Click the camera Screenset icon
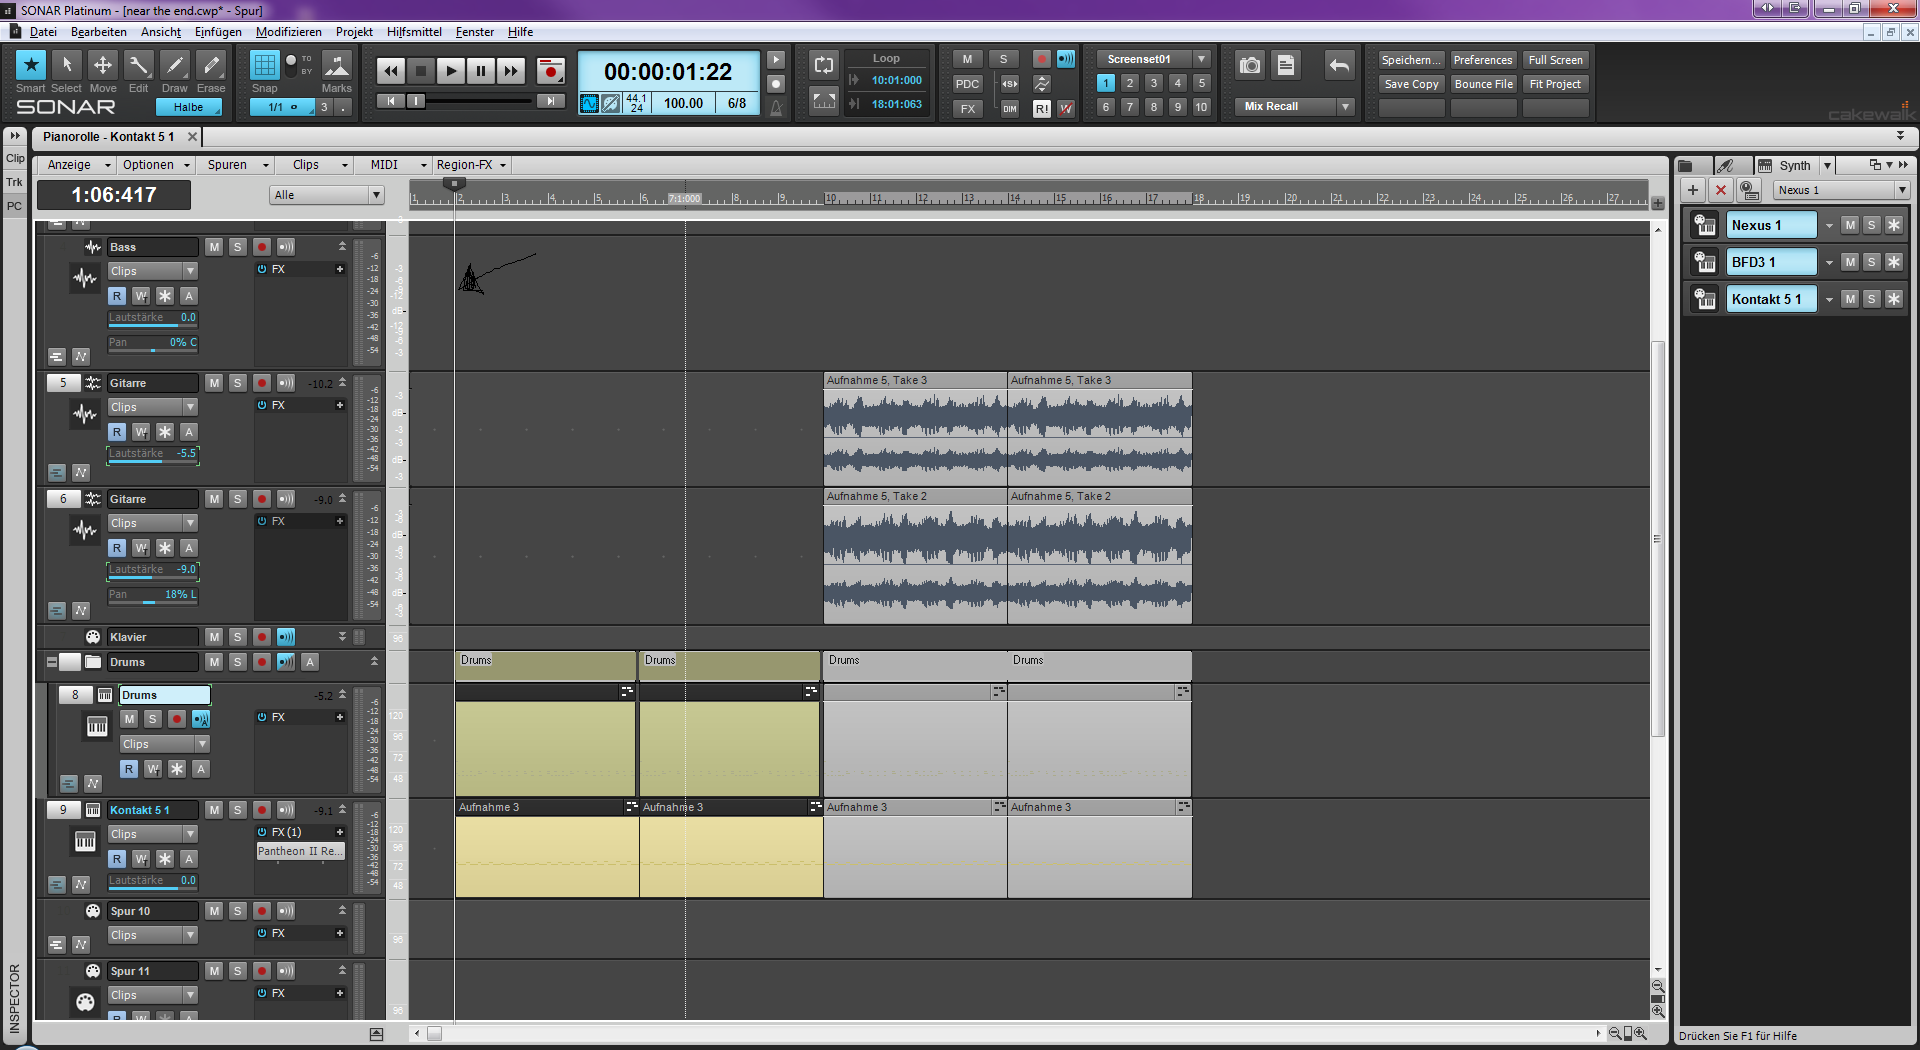This screenshot has height=1050, width=1920. pos(1249,66)
